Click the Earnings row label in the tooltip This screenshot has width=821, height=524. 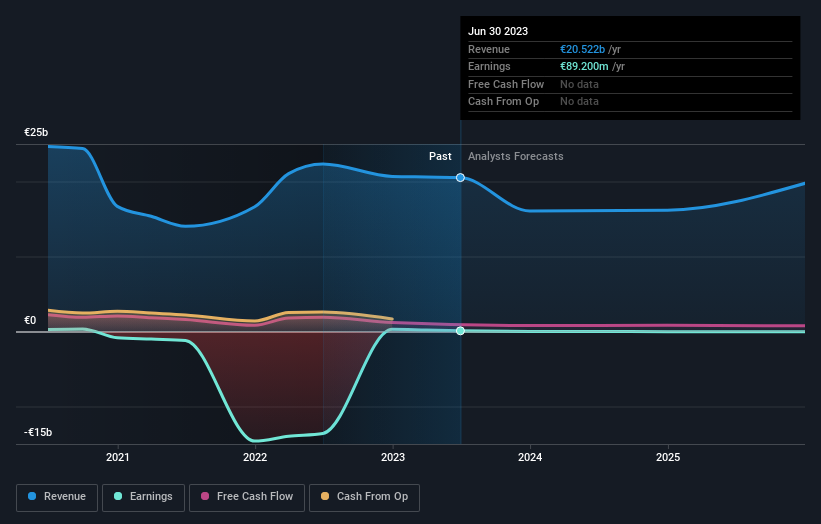(x=489, y=66)
